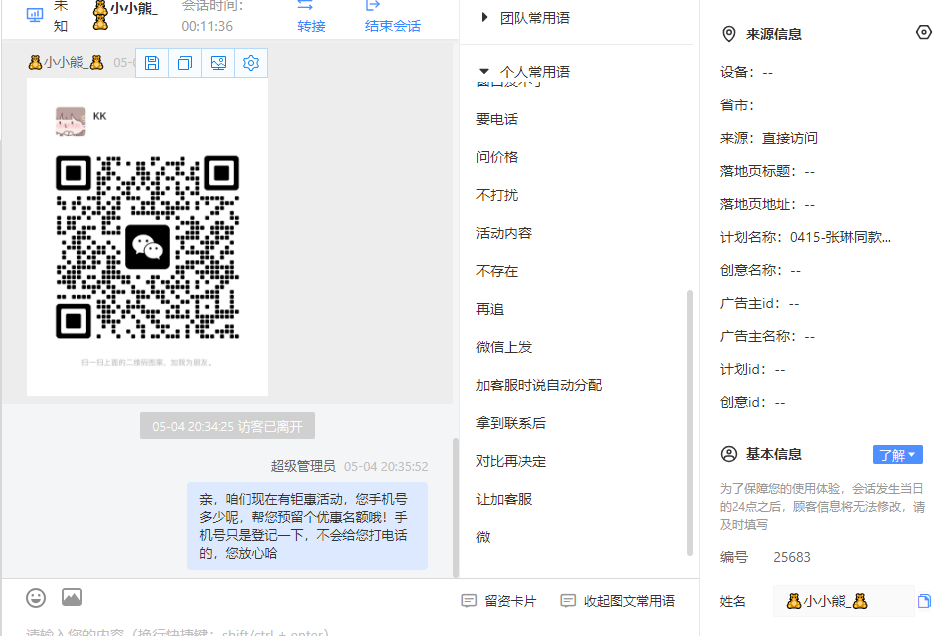Click the KK avatar in the QR image
The width and height of the screenshot is (936, 636).
[70, 121]
